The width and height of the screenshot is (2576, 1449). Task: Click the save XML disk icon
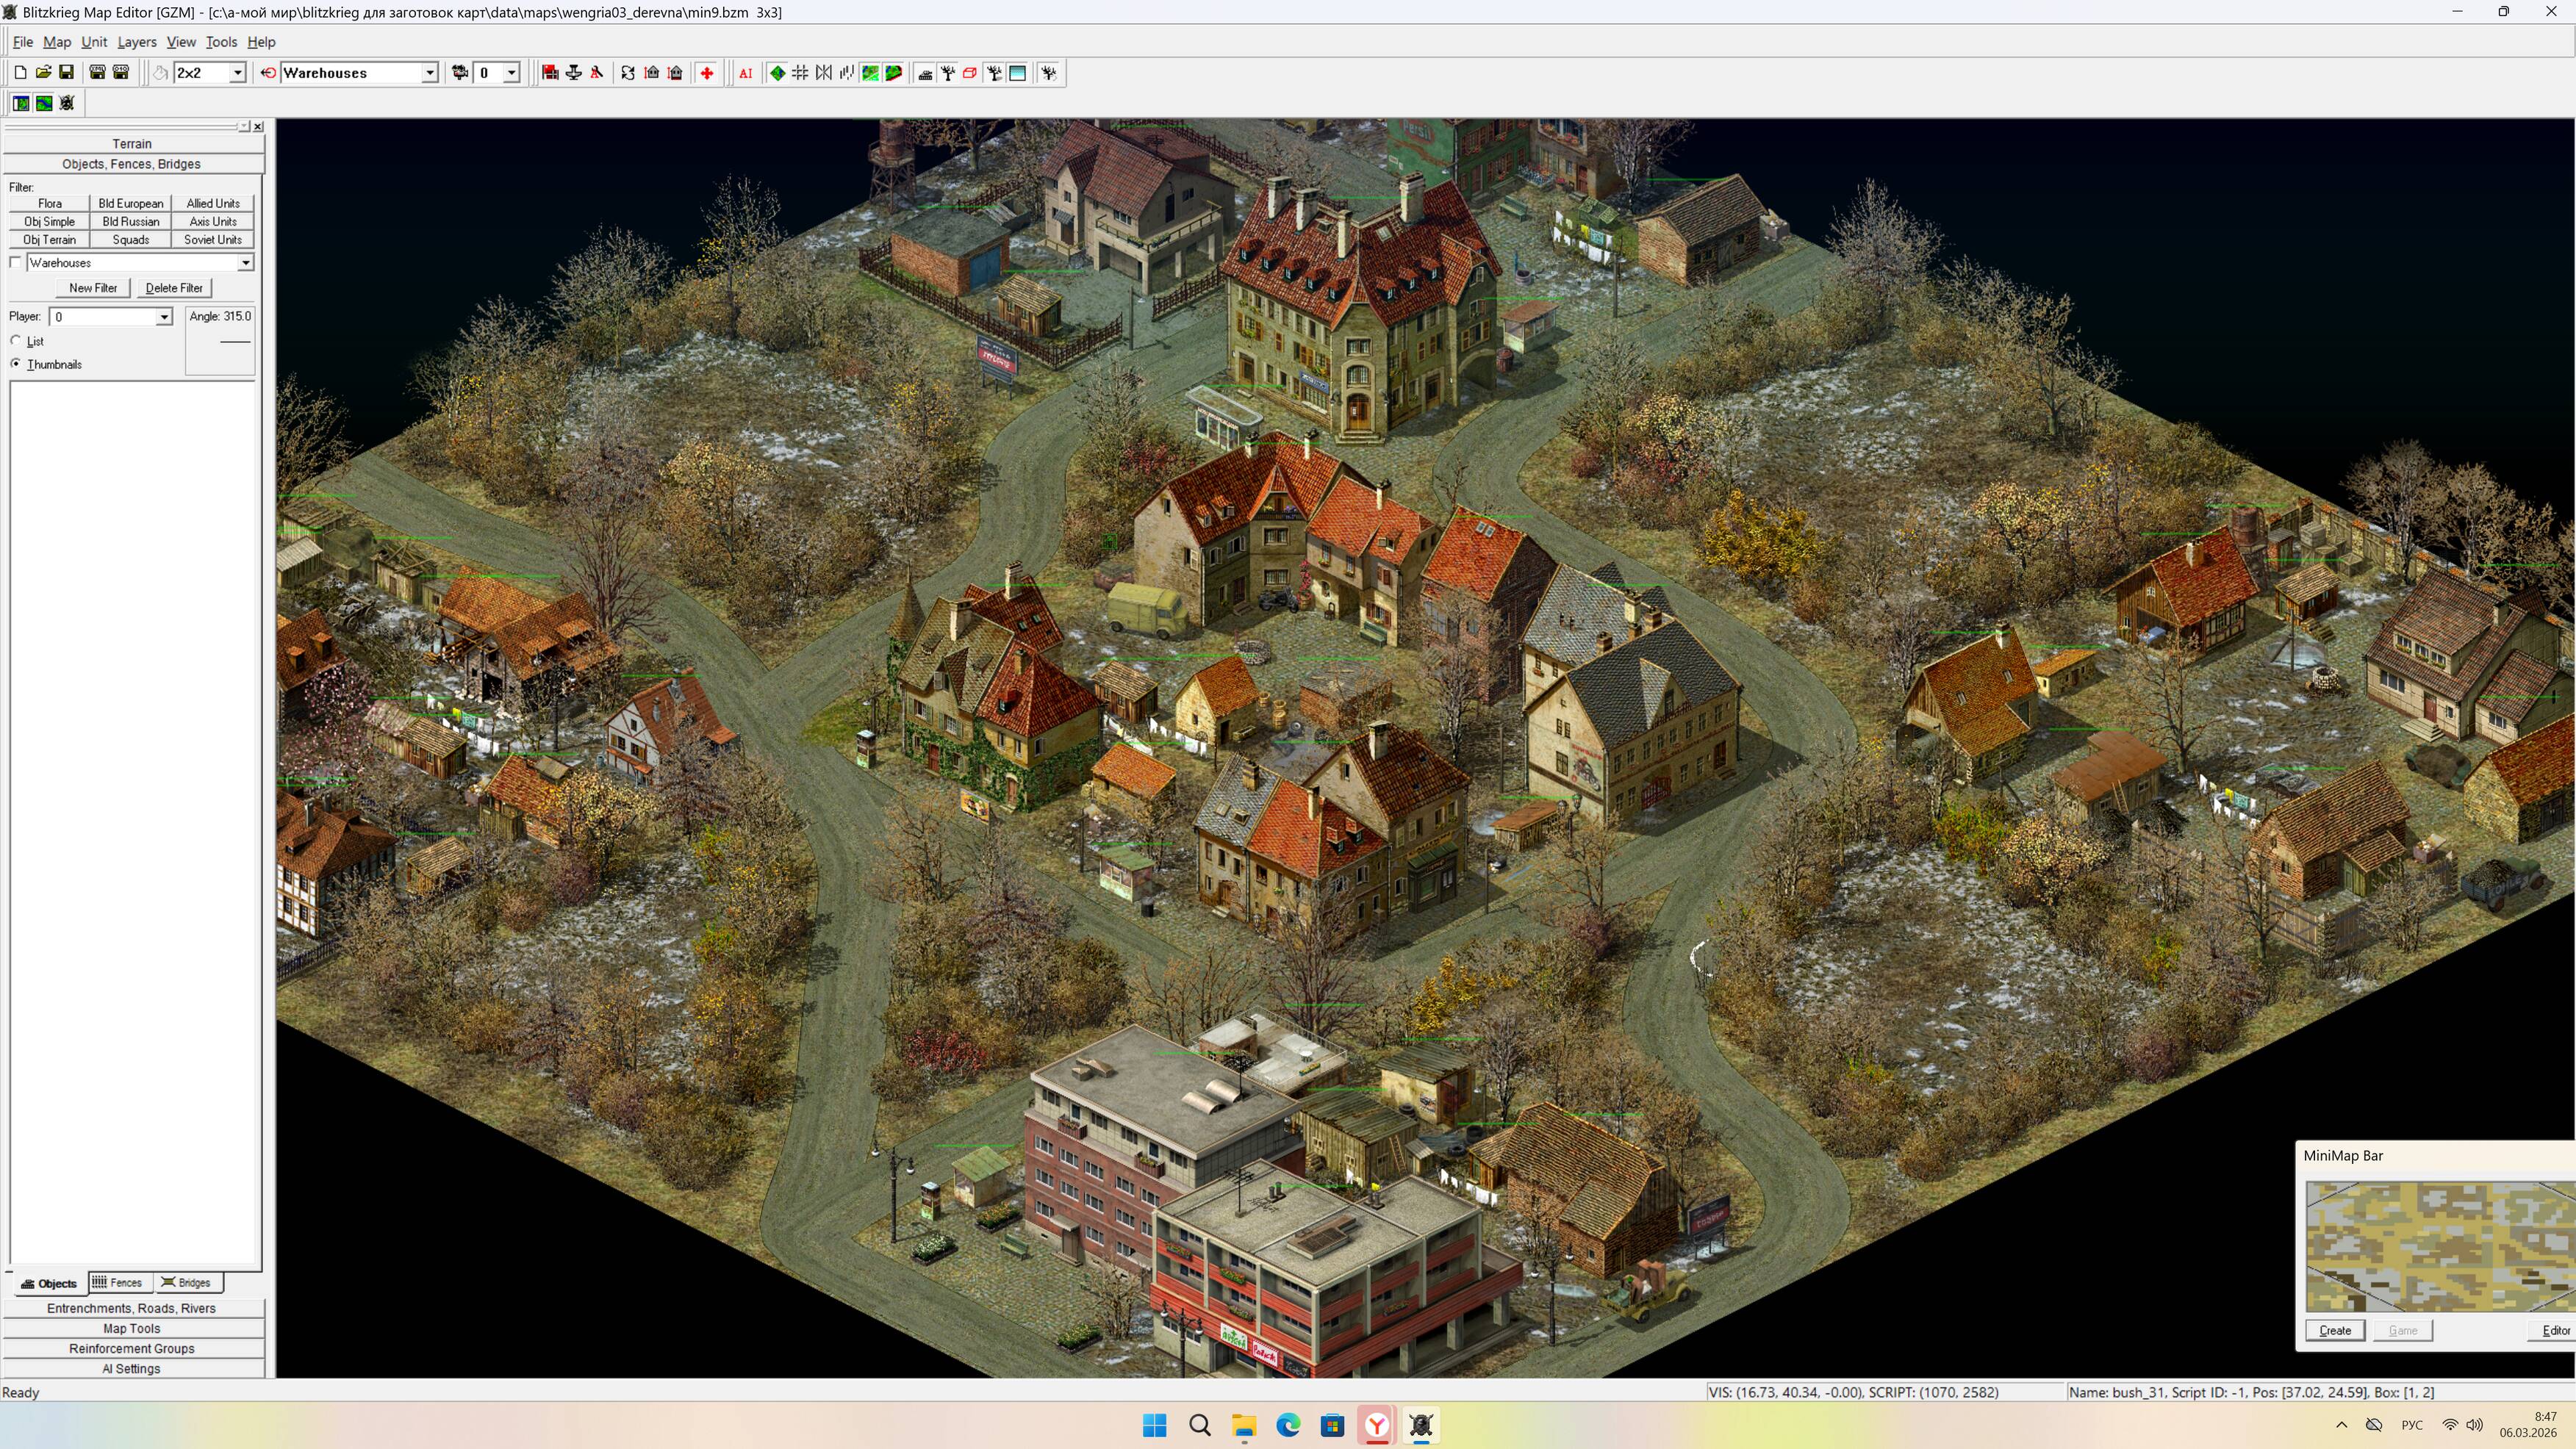coord(97,73)
